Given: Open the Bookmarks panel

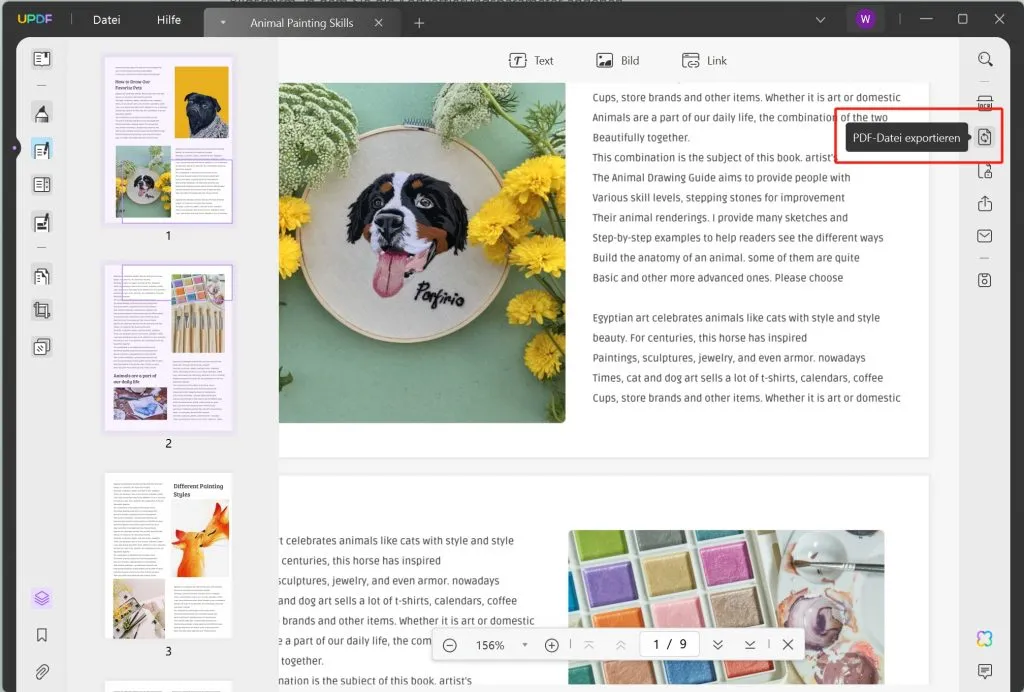Looking at the screenshot, I should tap(41, 634).
